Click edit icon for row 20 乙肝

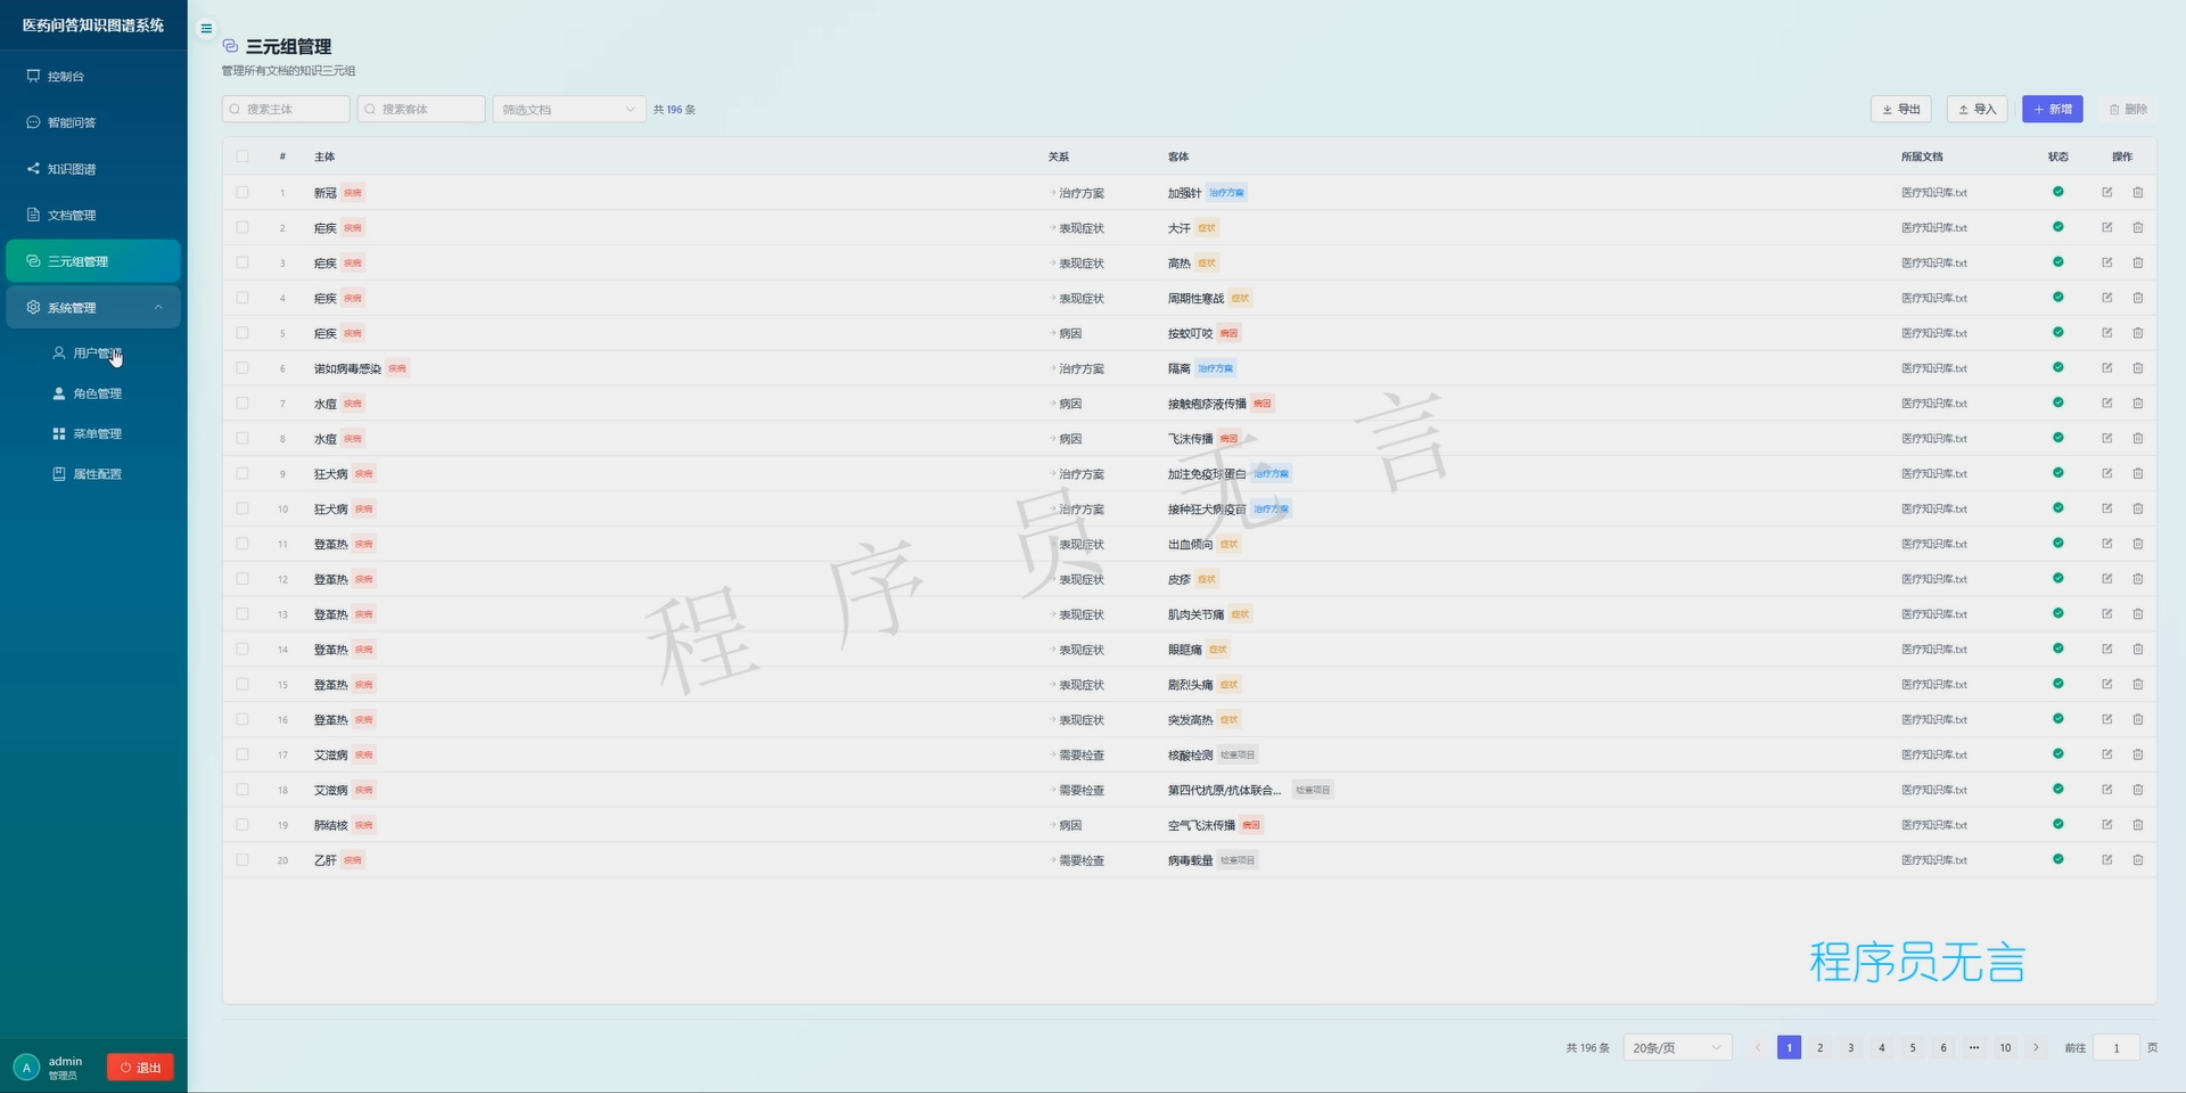(2106, 860)
